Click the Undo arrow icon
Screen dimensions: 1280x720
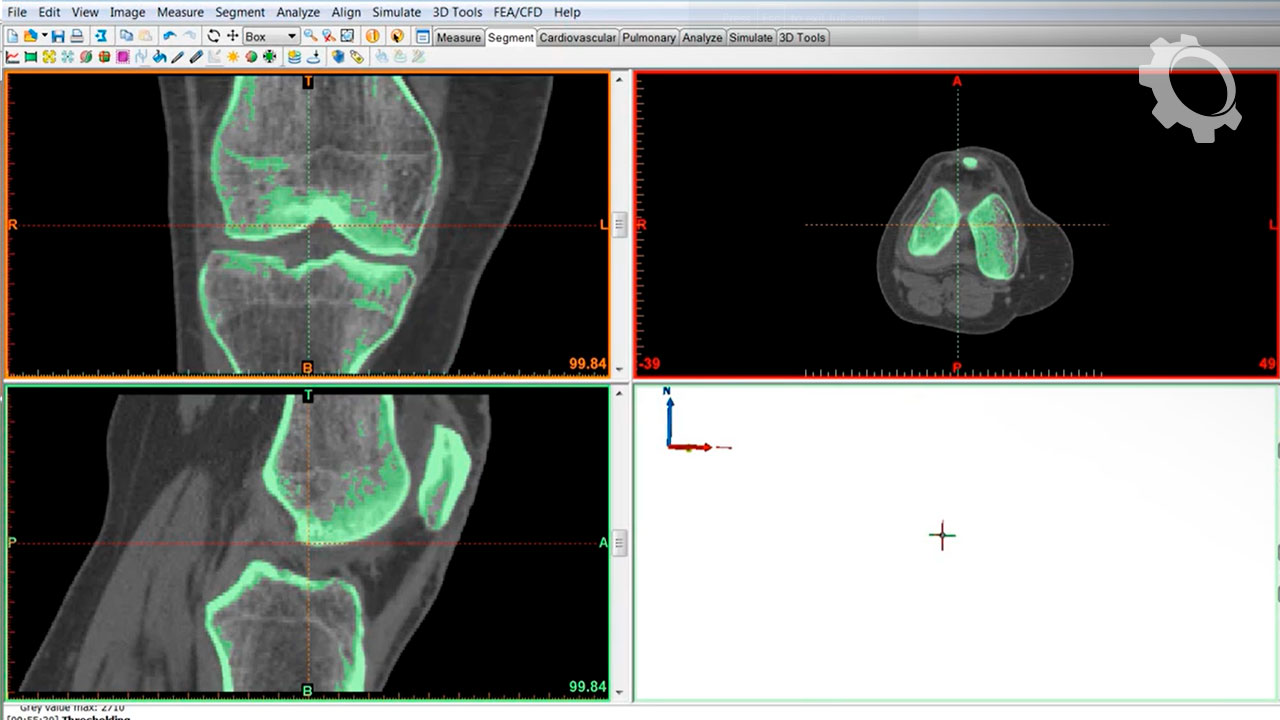tap(170, 36)
